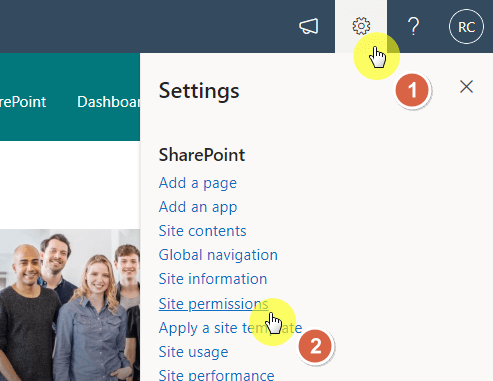Viewport: 493px width, 381px height.
Task: Select the SharePoint navigation item in teal bar
Action: pos(23,102)
